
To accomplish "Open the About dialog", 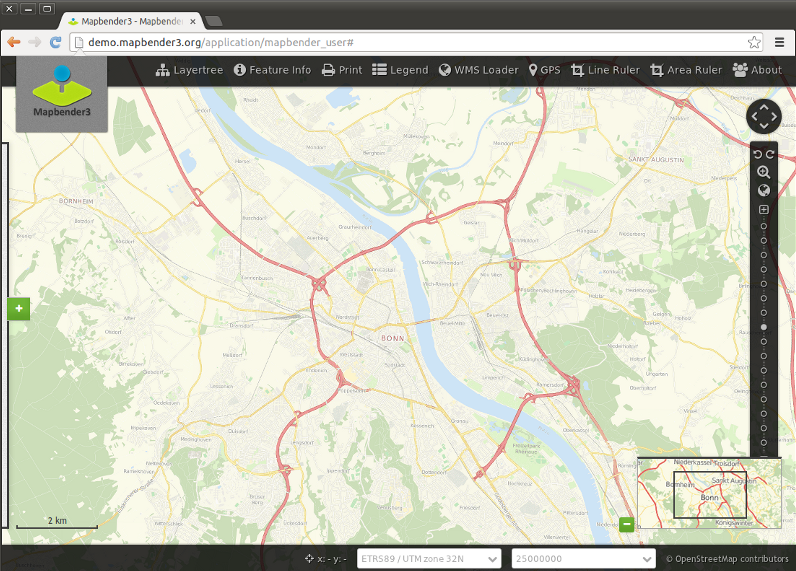I will 757,70.
